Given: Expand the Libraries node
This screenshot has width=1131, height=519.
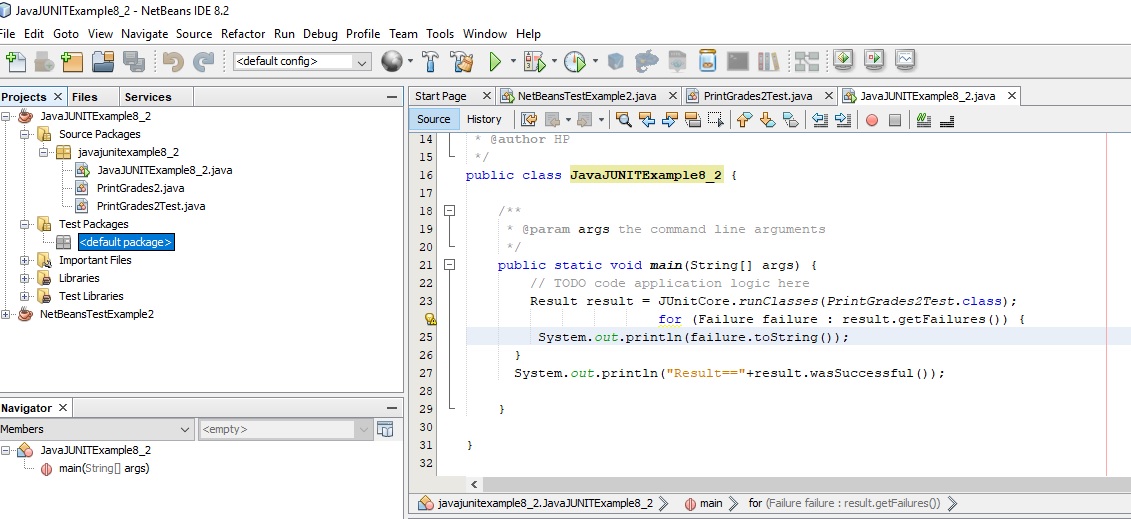Looking at the screenshot, I should pos(25,278).
